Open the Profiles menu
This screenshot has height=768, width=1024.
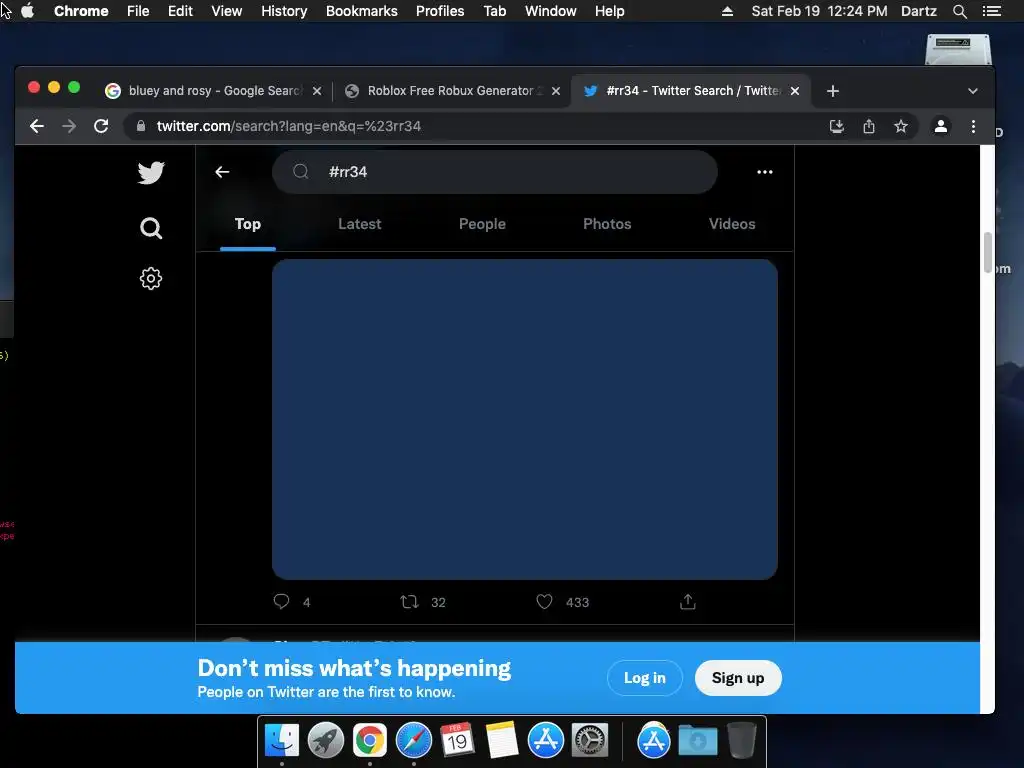(x=440, y=11)
